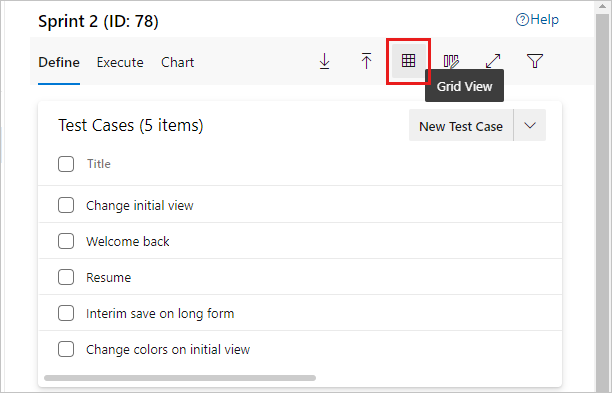Viewport: 612px width, 393px height.
Task: Tick the Resume test case checkbox
Action: coord(66,277)
